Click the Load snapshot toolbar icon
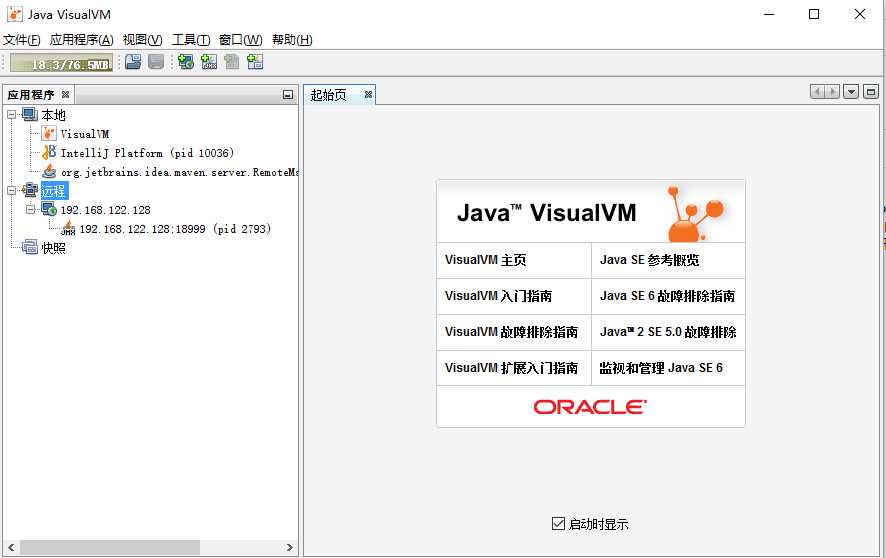Image resolution: width=886 pixels, height=558 pixels. tap(133, 62)
